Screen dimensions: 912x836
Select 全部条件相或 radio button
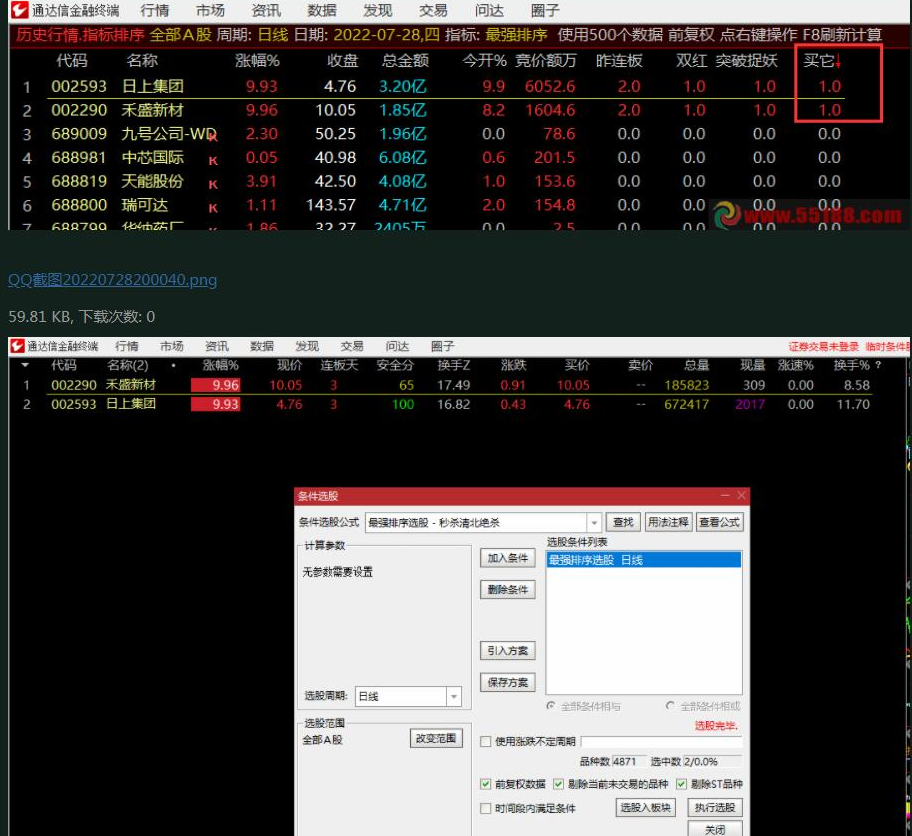(670, 706)
